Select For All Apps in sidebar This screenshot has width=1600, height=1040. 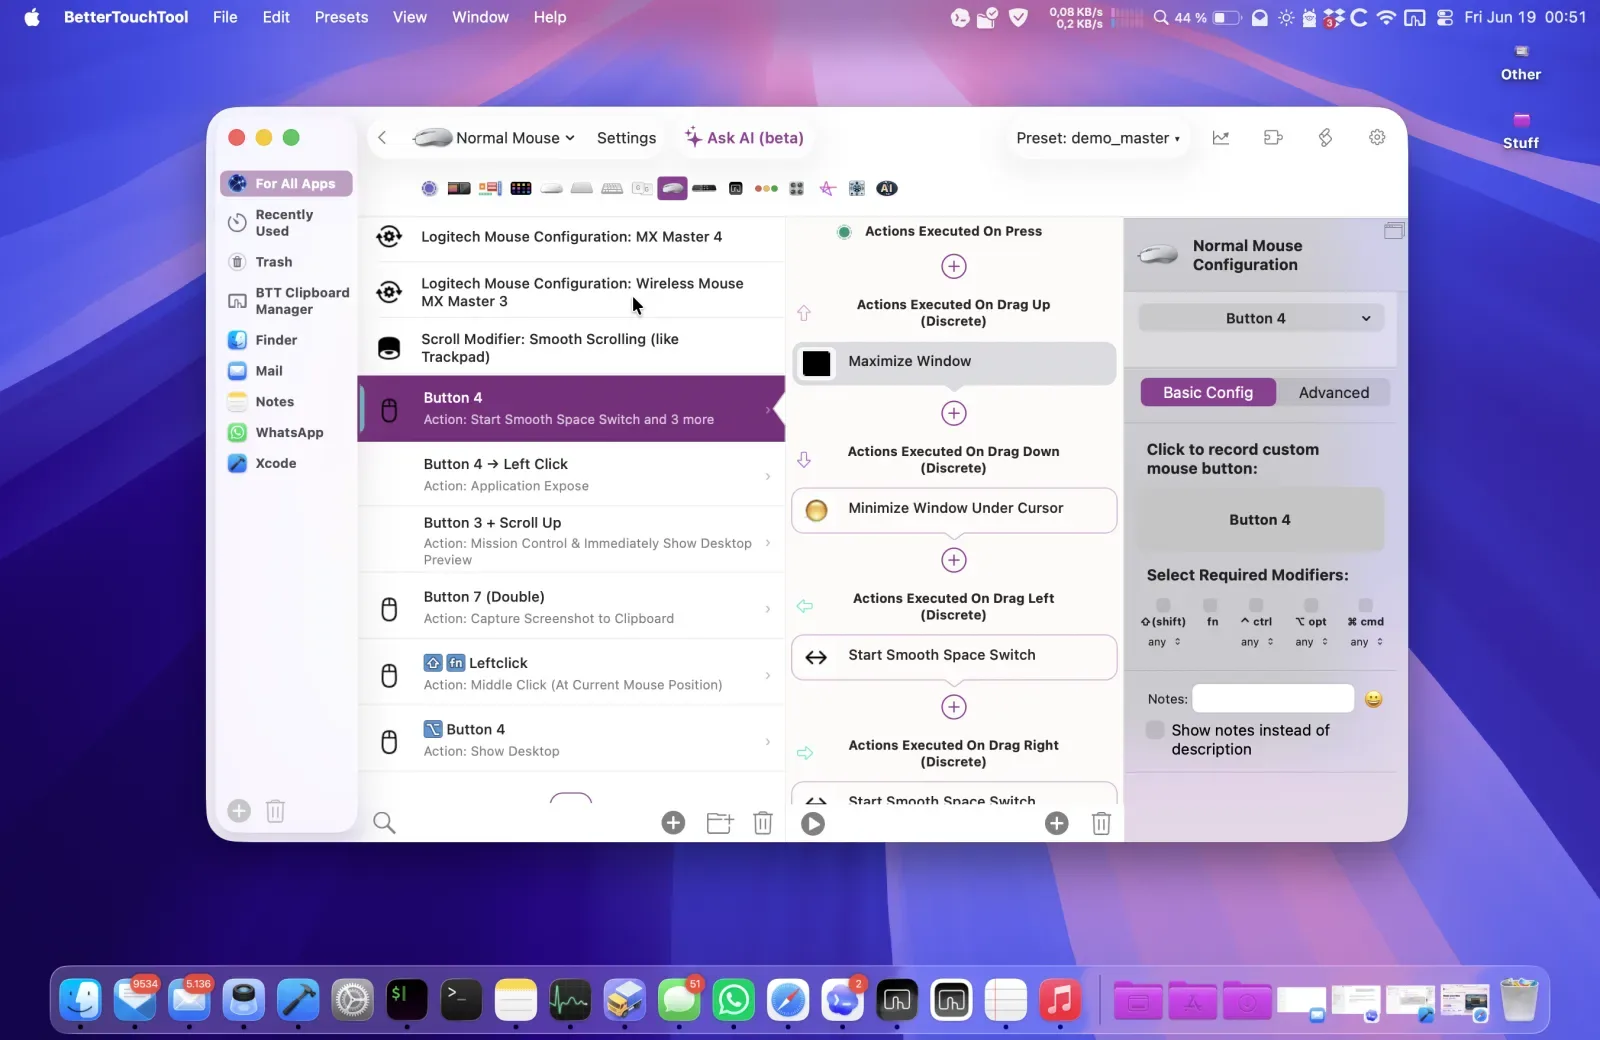(286, 183)
